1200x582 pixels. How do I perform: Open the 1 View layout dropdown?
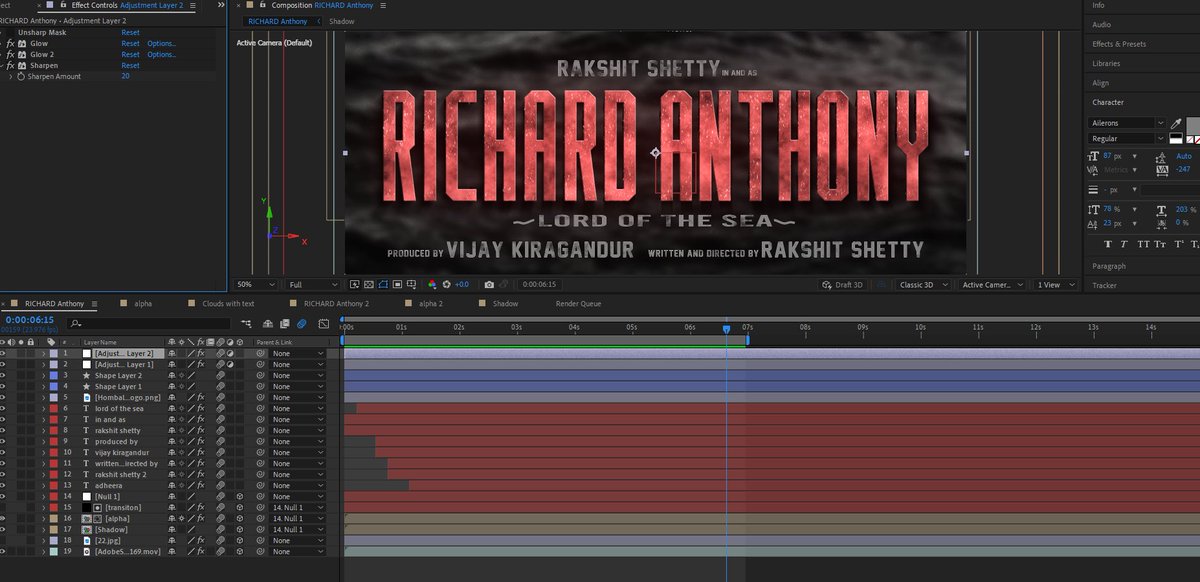click(1055, 285)
